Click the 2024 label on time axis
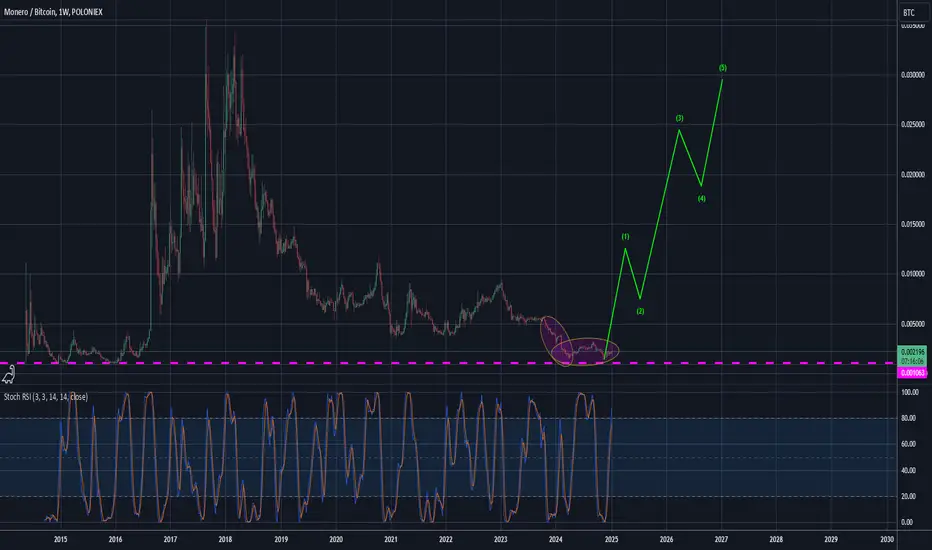 pyautogui.click(x=556, y=539)
